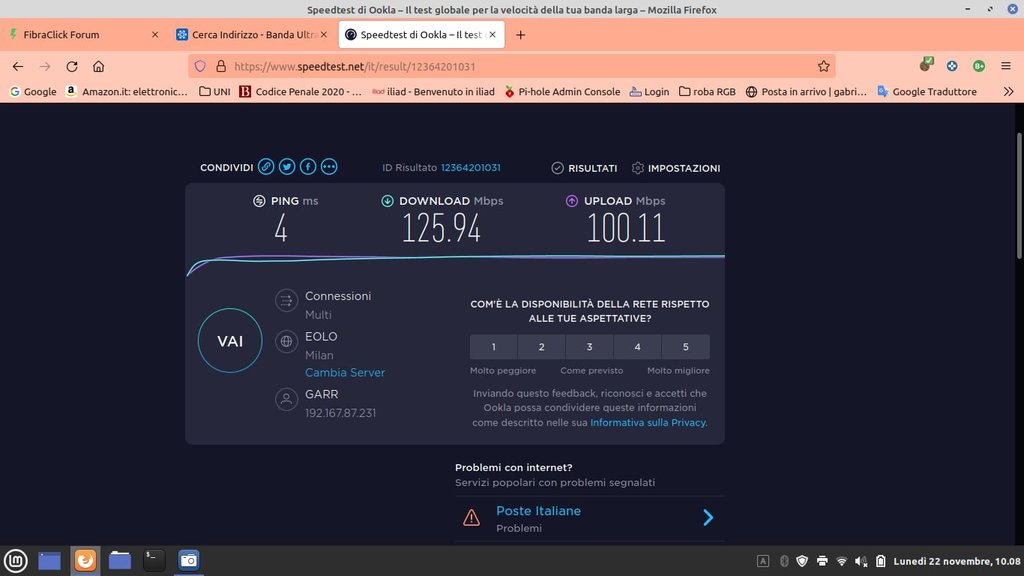The width and height of the screenshot is (1024, 576).
Task: Switch to FibraClick Forum tab
Action: [84, 35]
